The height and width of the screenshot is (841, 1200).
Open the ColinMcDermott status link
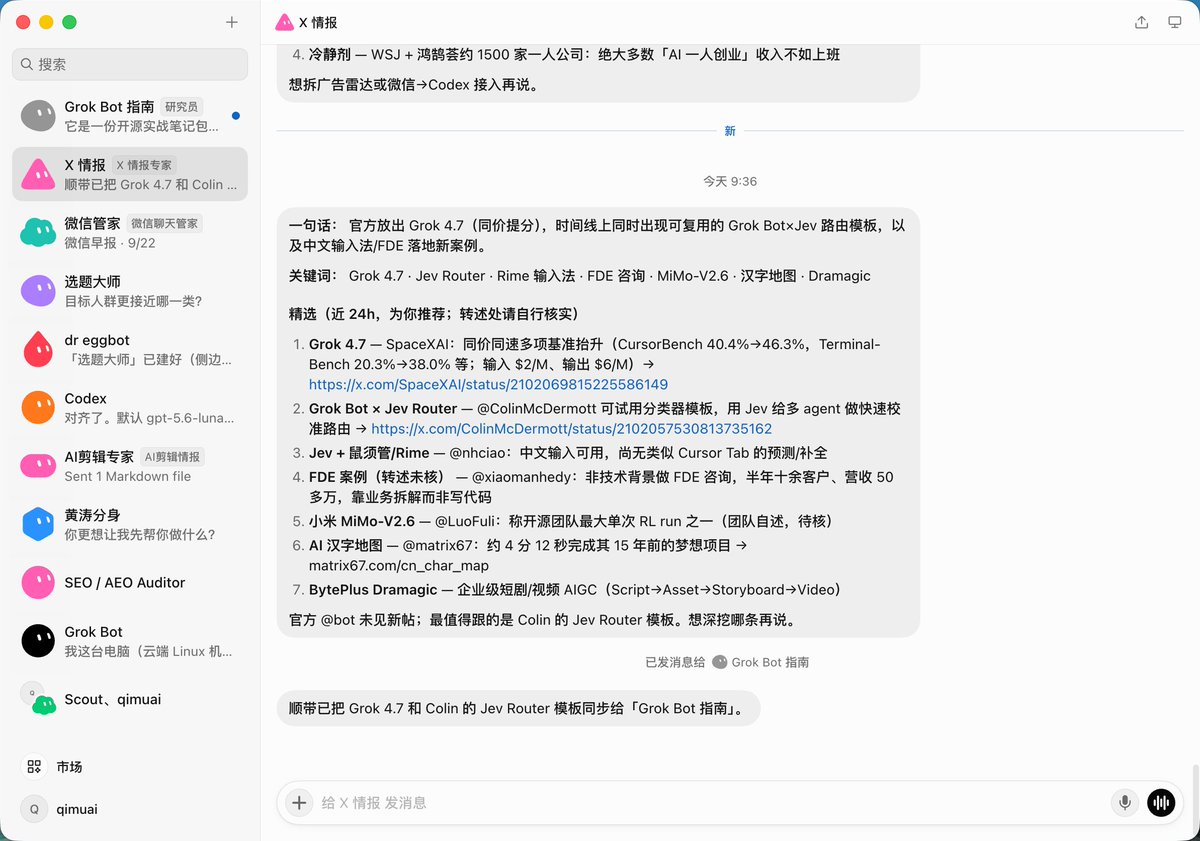pyautogui.click(x=571, y=428)
